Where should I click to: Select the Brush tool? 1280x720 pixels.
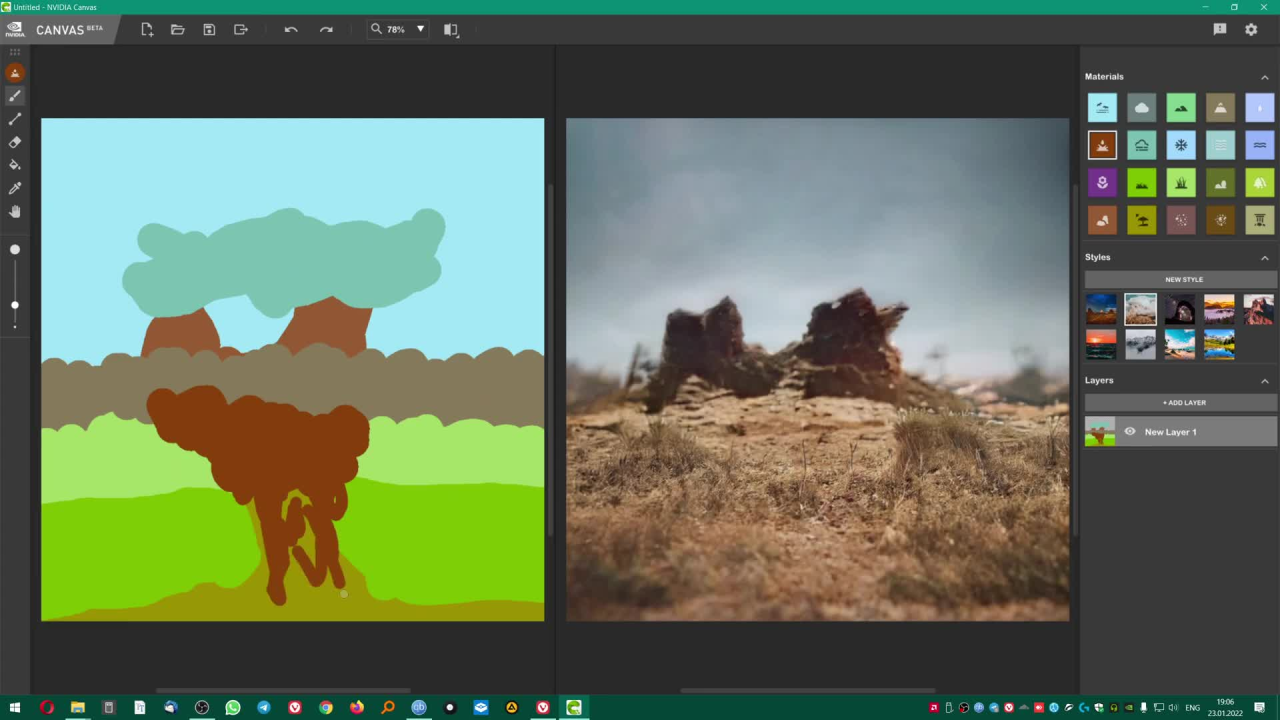[15, 96]
